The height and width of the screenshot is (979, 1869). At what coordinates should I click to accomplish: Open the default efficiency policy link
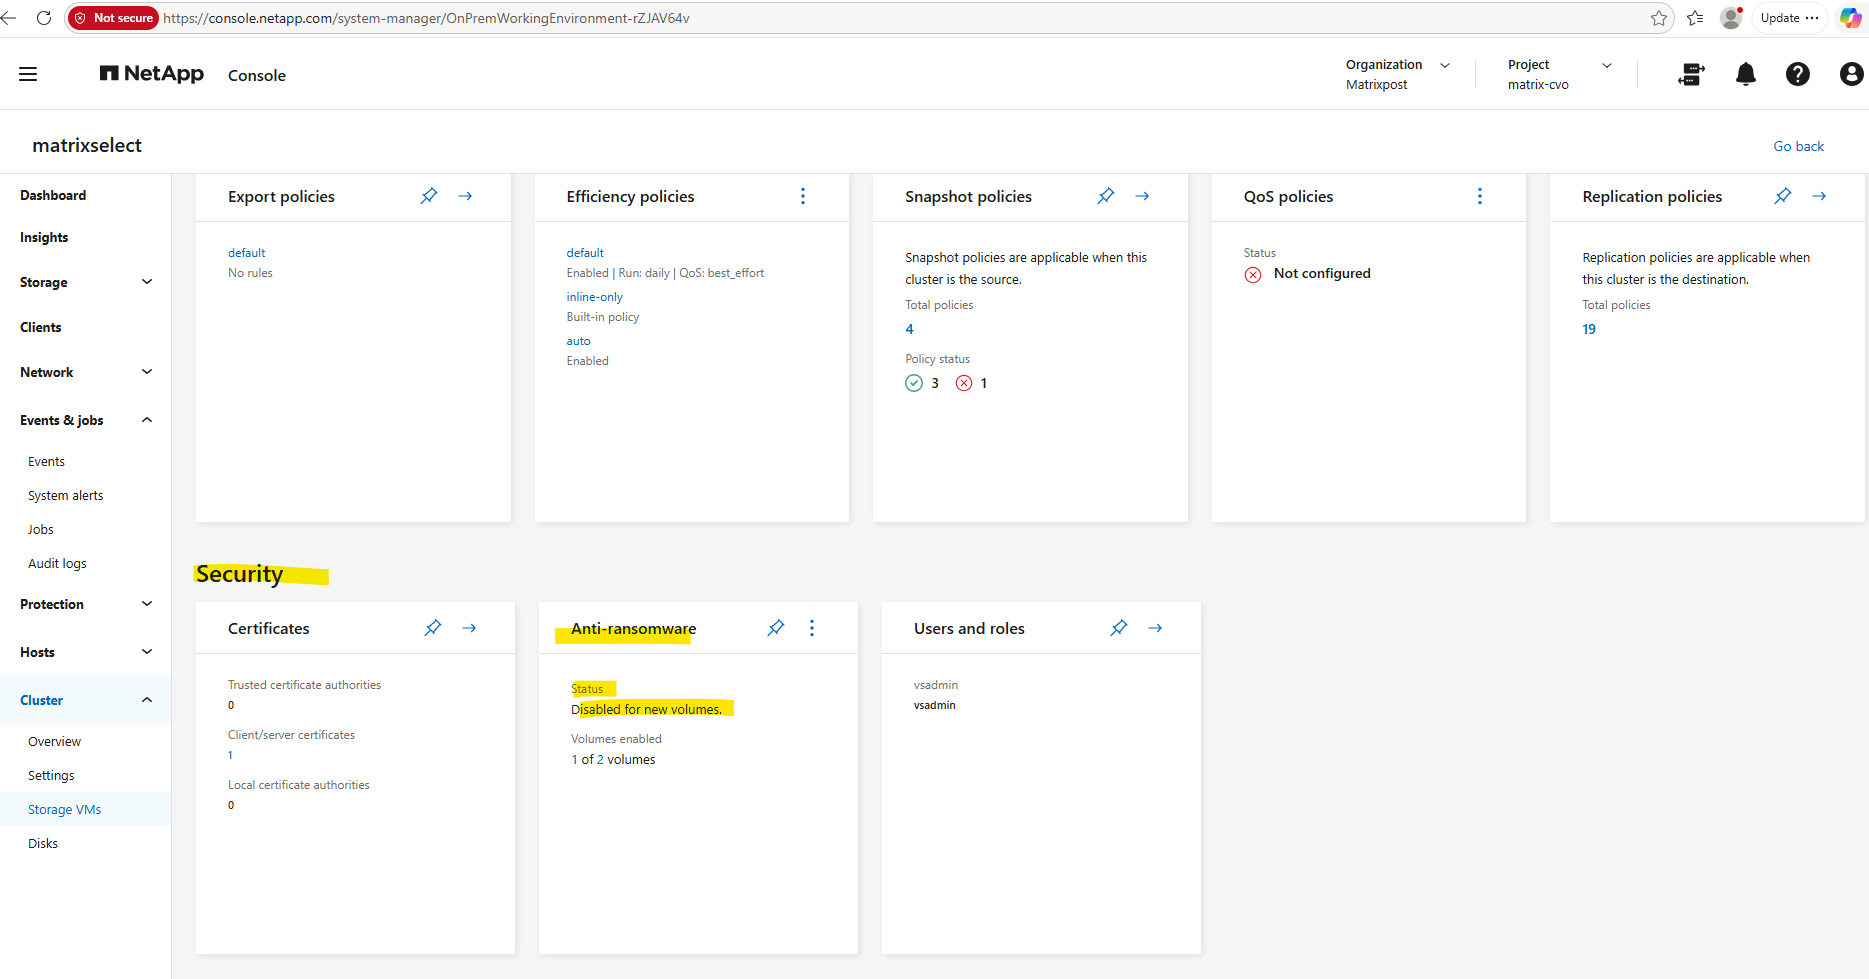pyautogui.click(x=585, y=253)
